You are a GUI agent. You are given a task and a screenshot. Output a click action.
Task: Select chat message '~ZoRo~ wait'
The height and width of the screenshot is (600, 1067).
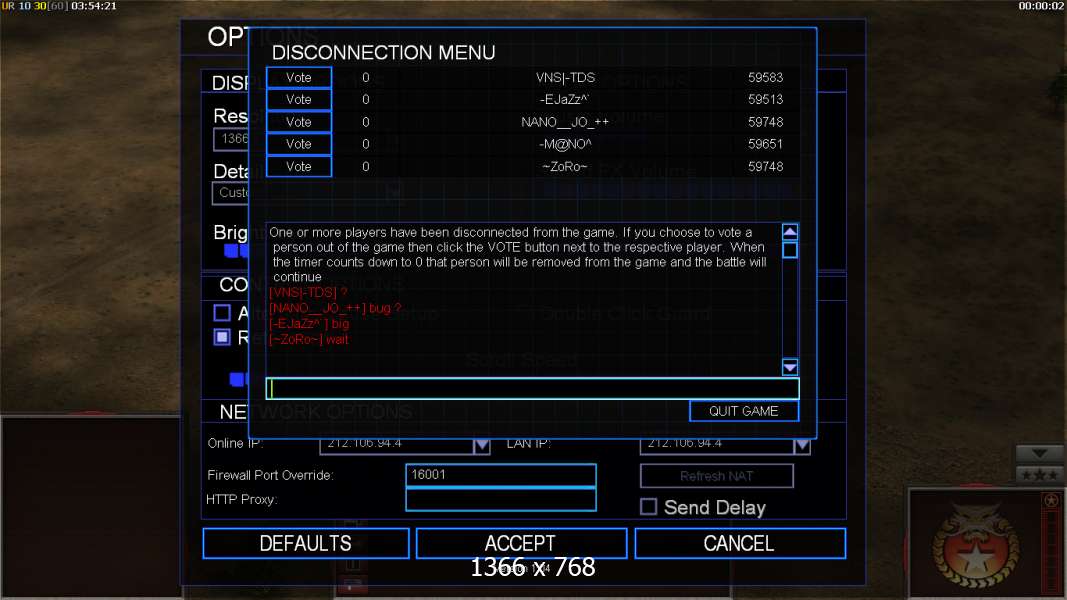[308, 339]
